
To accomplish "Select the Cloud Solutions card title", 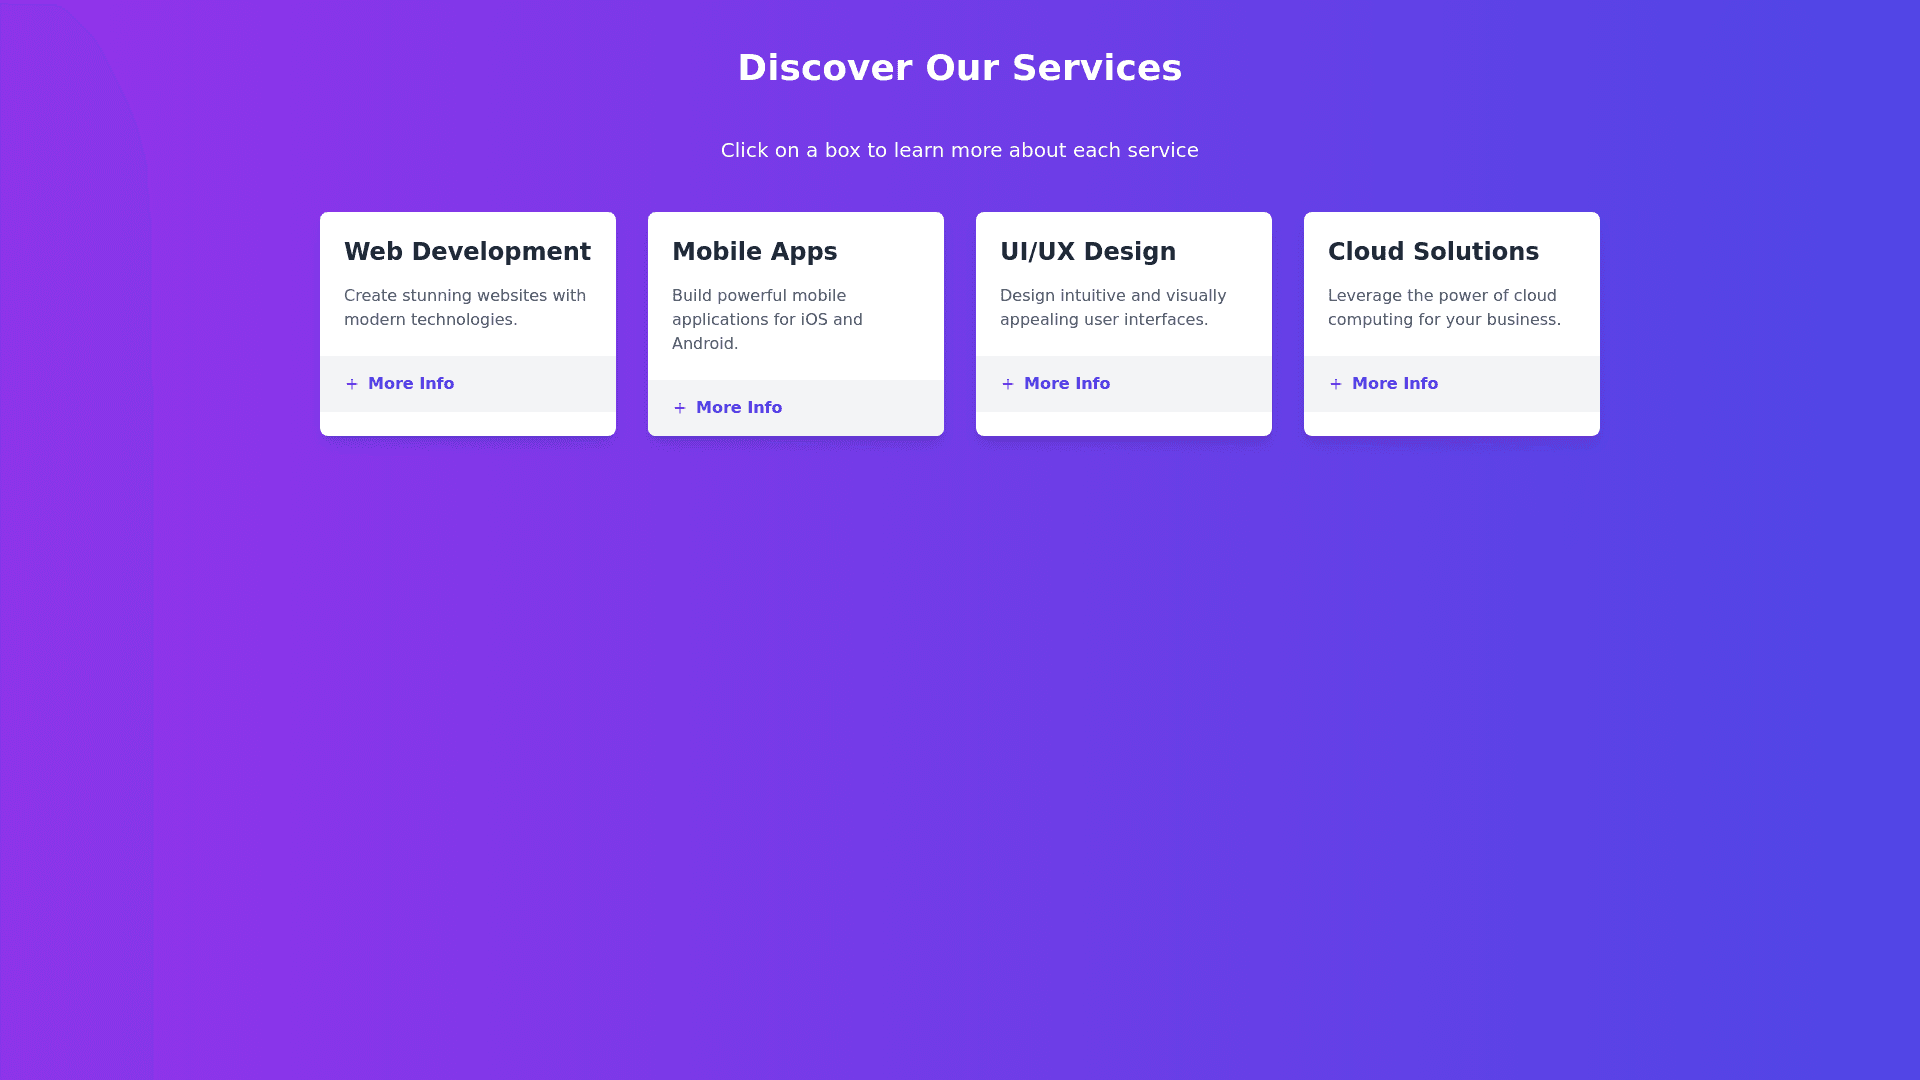I will [1433, 252].
